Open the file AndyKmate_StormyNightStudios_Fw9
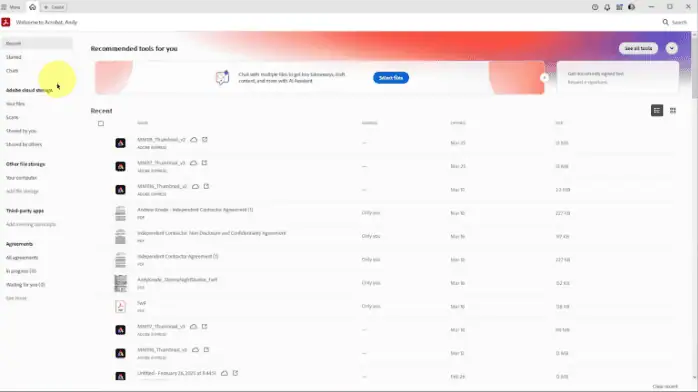 tap(177, 280)
